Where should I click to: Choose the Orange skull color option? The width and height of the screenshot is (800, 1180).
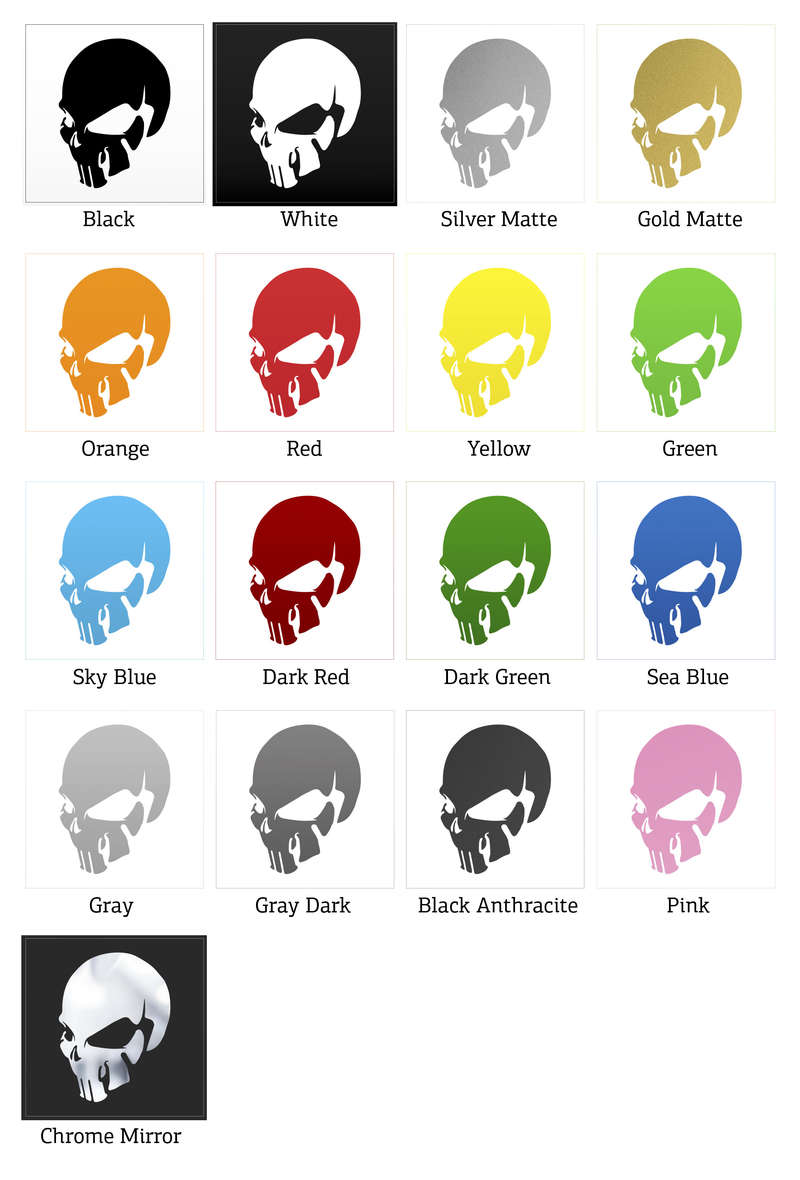coord(114,342)
